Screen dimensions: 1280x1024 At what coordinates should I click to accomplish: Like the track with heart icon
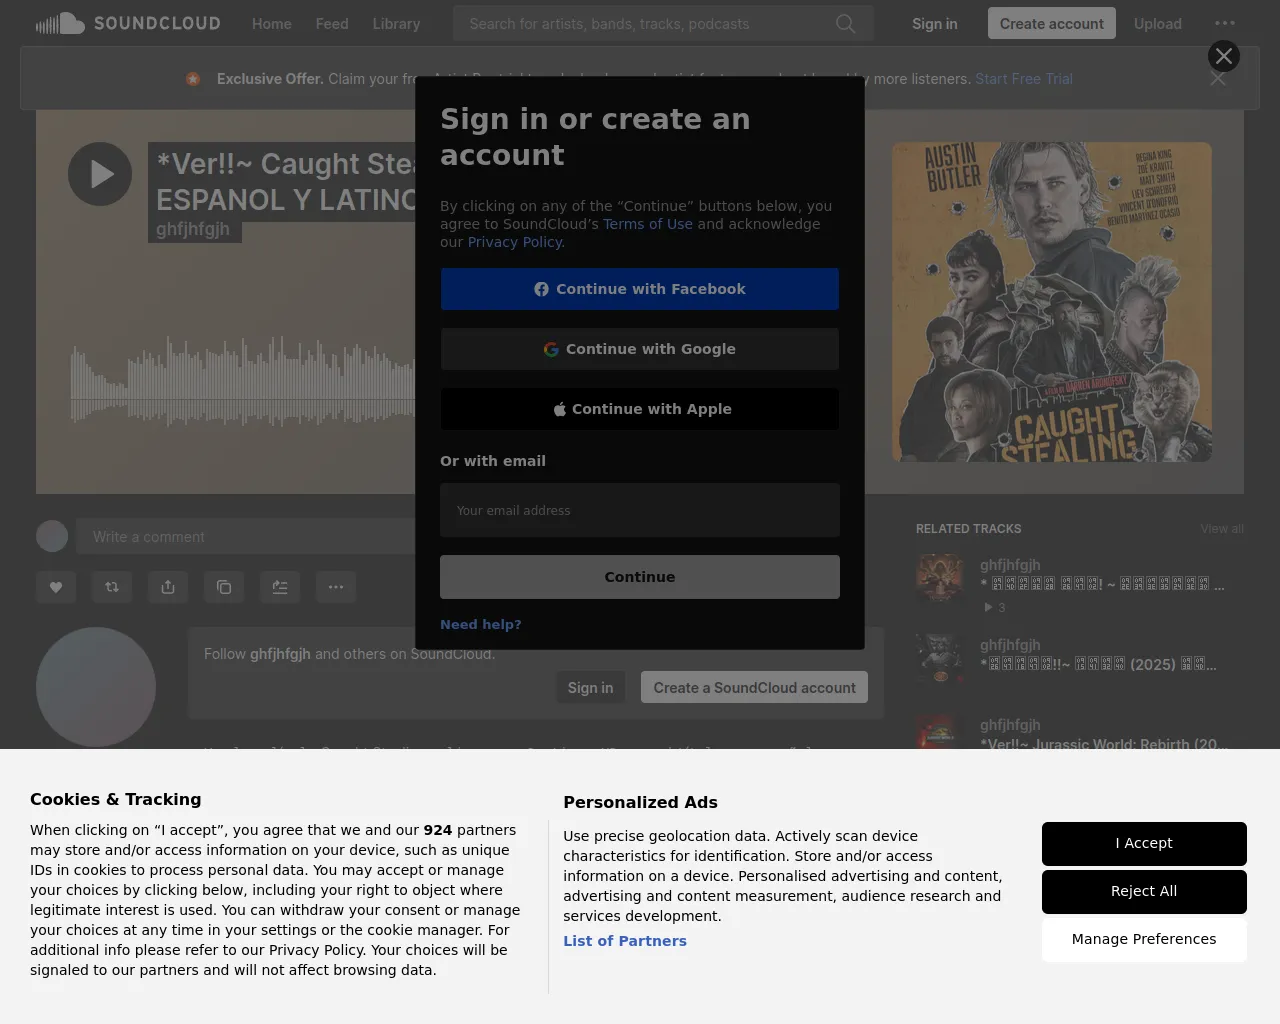click(56, 587)
